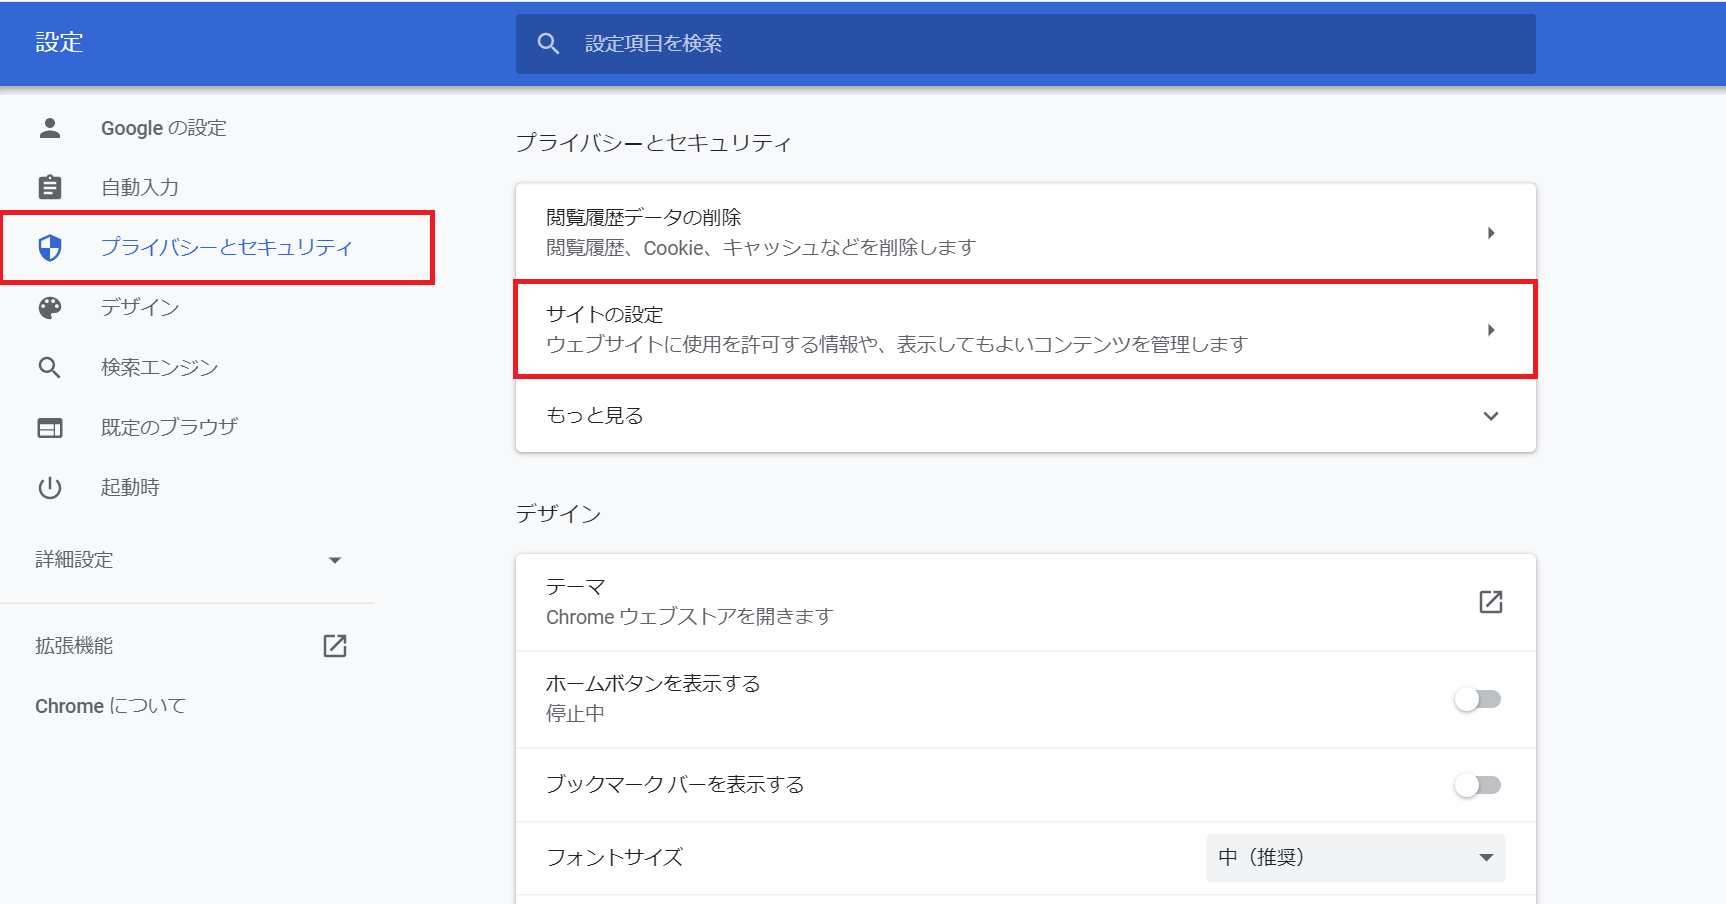
Task: Expand the もっと見る section
Action: tap(1022, 416)
